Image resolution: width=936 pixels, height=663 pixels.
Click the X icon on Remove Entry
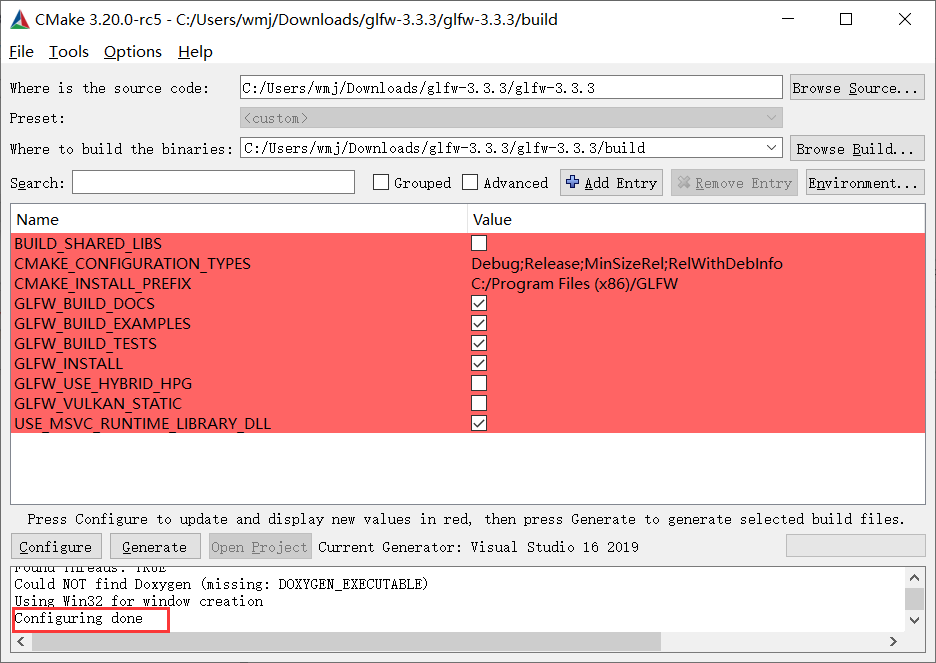pyautogui.click(x=691, y=182)
